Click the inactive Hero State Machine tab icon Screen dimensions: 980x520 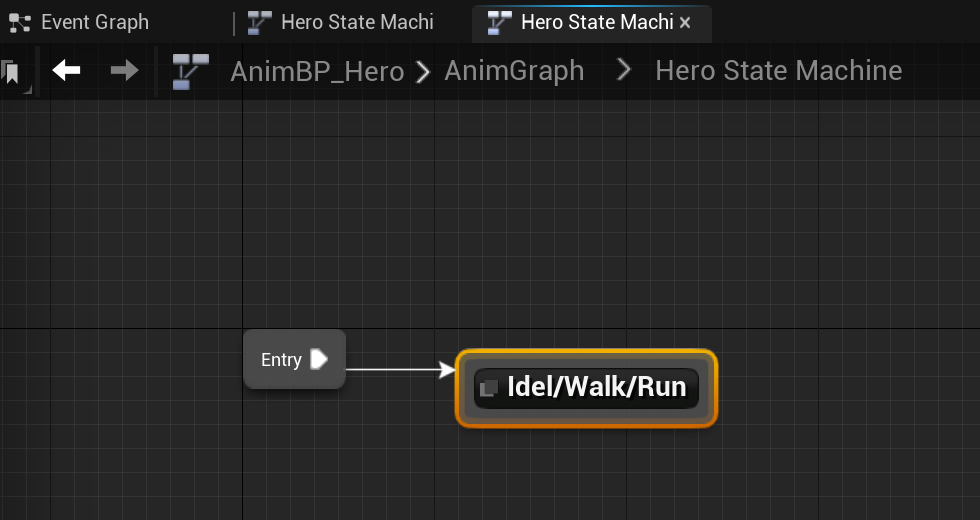pyautogui.click(x=260, y=22)
